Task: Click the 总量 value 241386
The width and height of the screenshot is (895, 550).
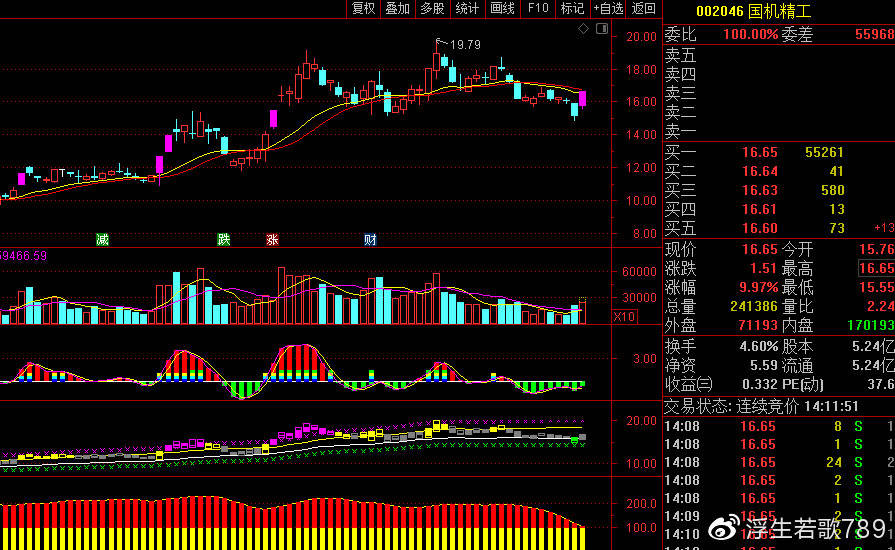Action: click(754, 306)
